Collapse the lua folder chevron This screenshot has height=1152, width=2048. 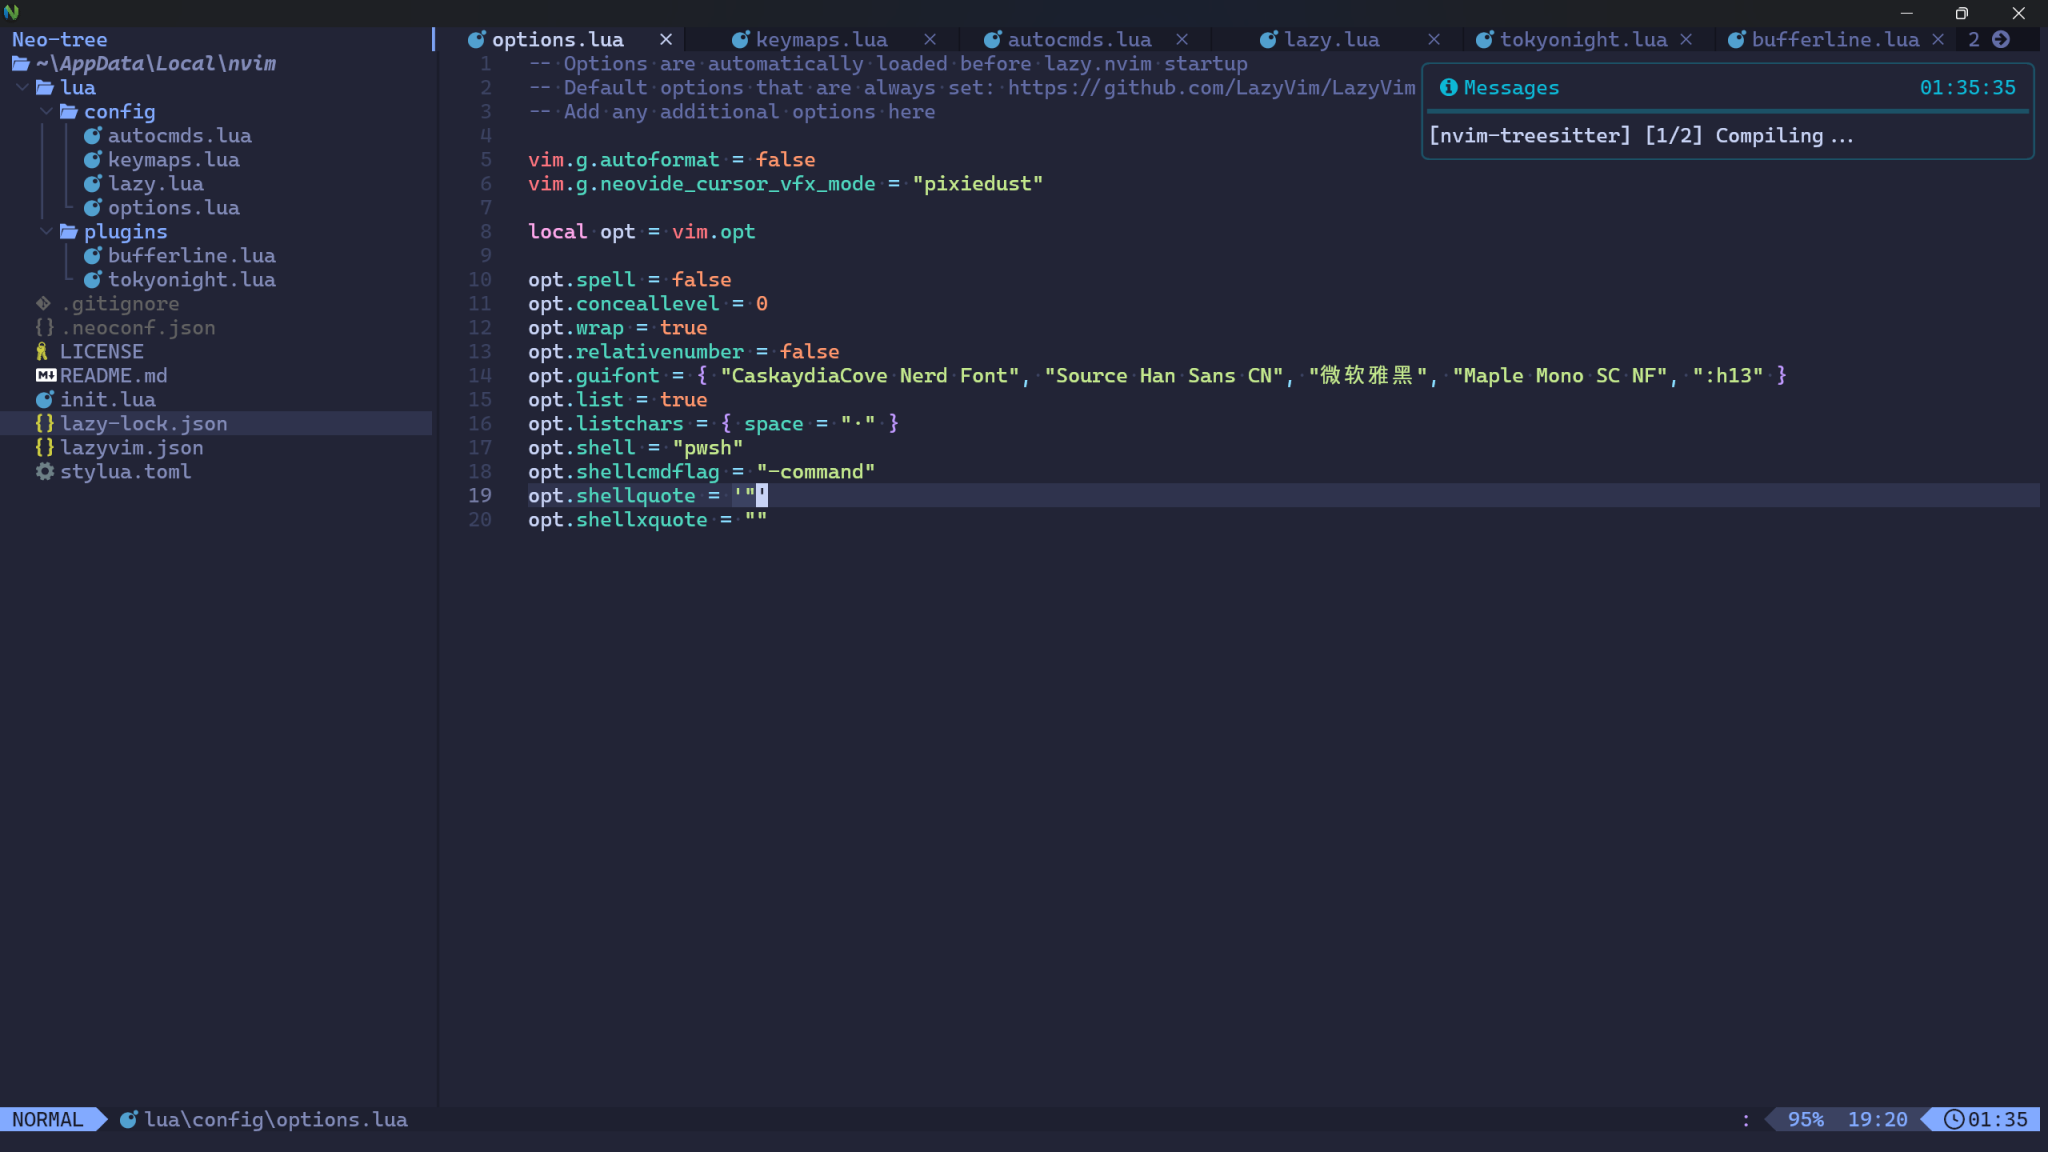click(x=22, y=88)
